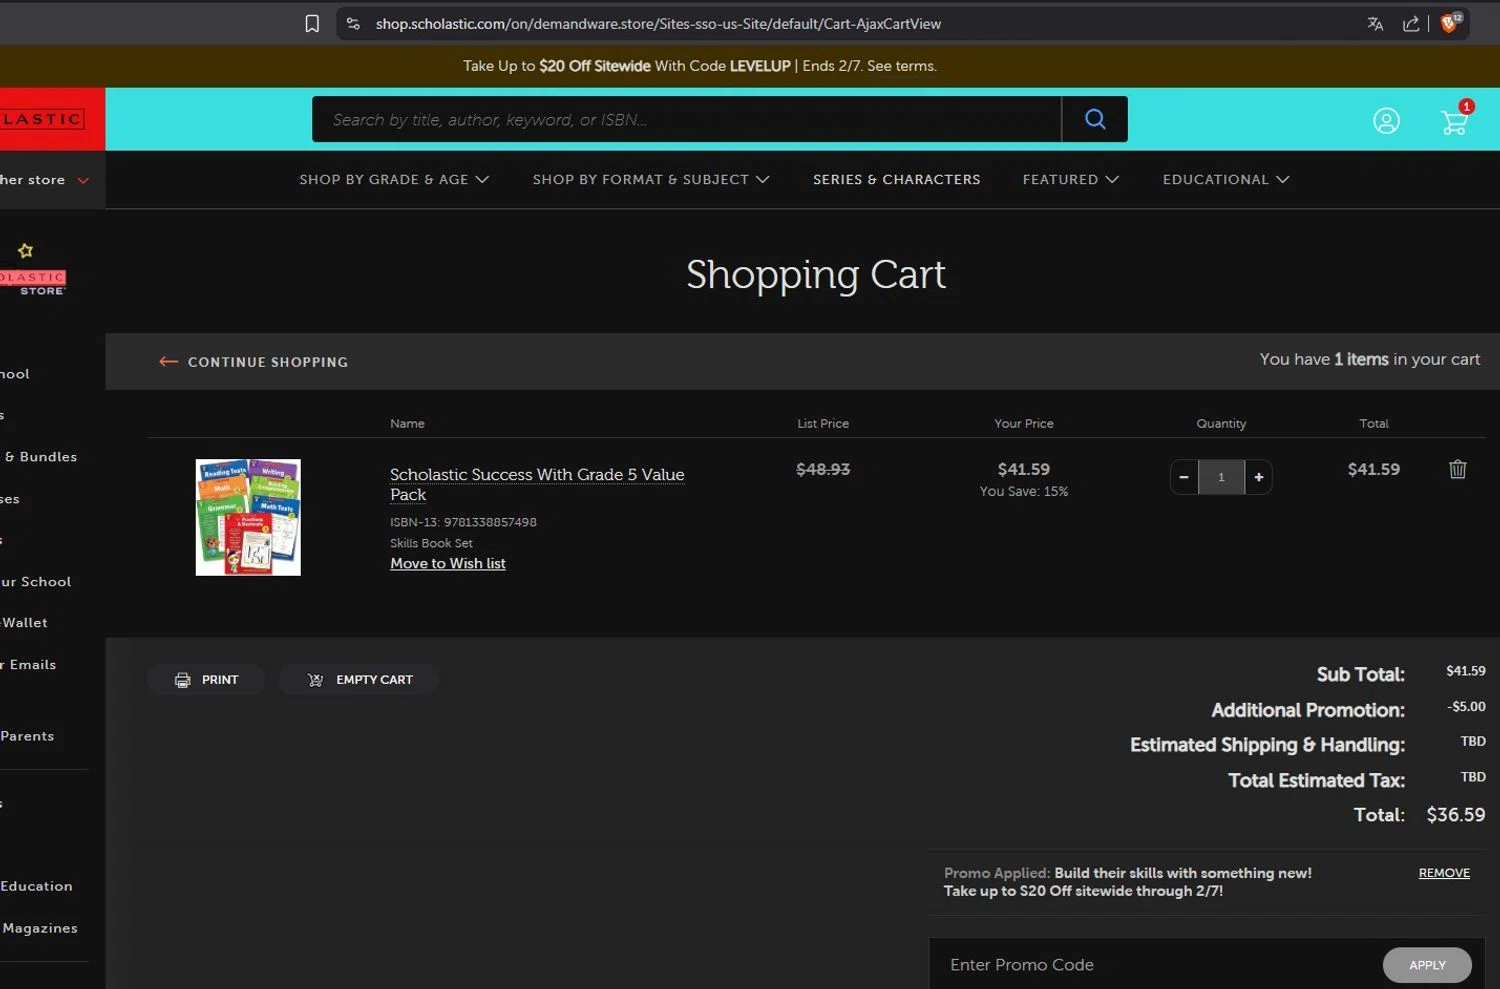Click the Scholastic red logo
The height and width of the screenshot is (989, 1500).
[x=52, y=119]
